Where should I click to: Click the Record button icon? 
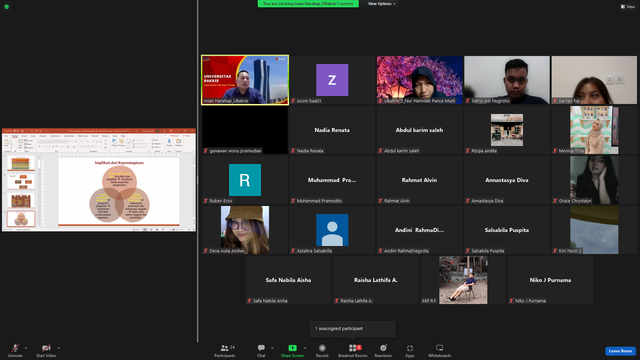[322, 348]
